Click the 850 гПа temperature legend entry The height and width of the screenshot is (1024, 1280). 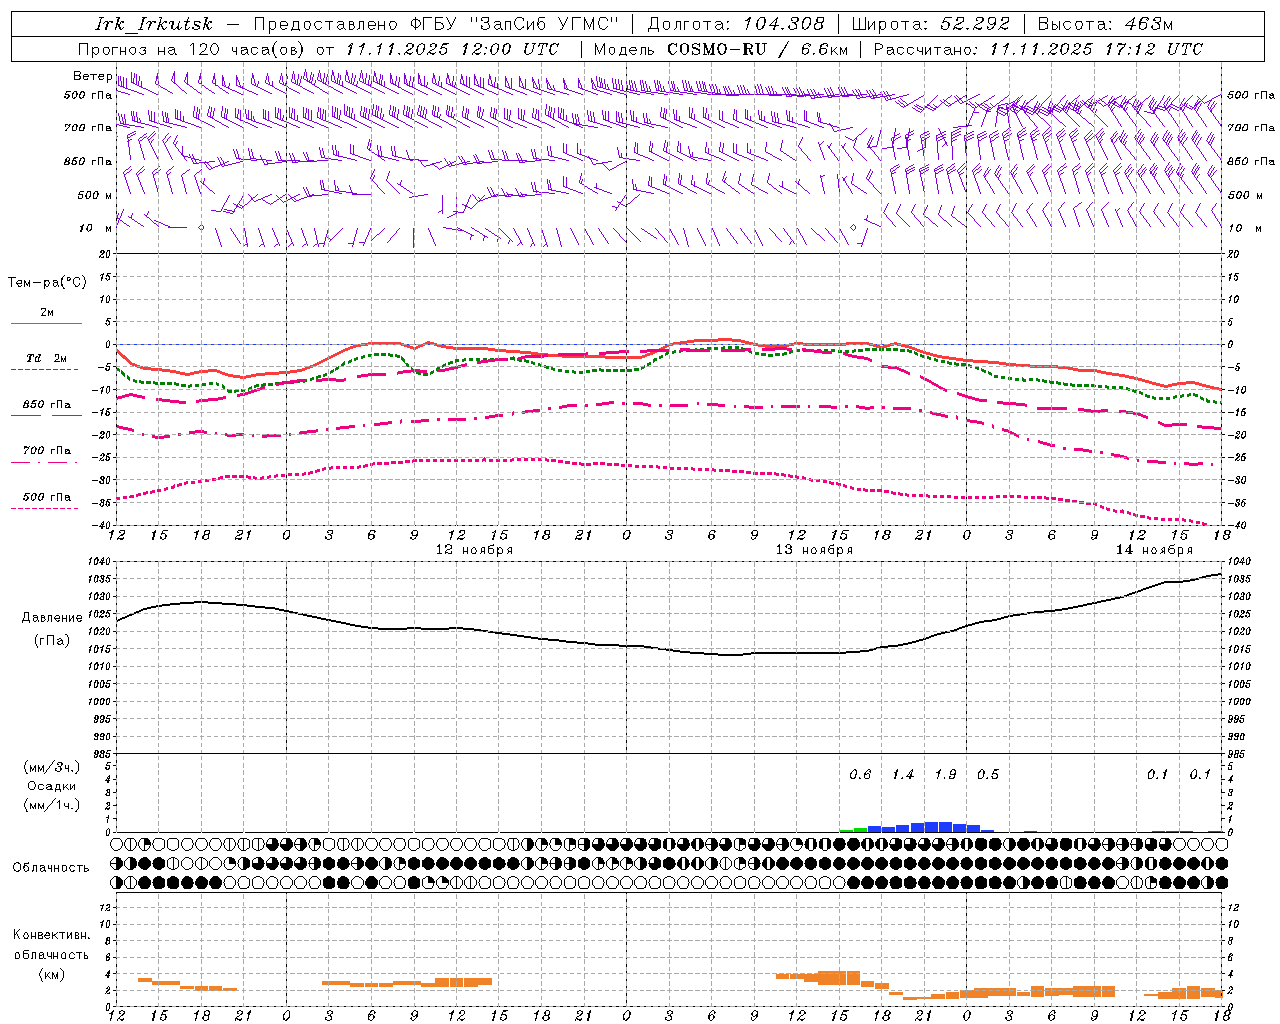pos(47,405)
